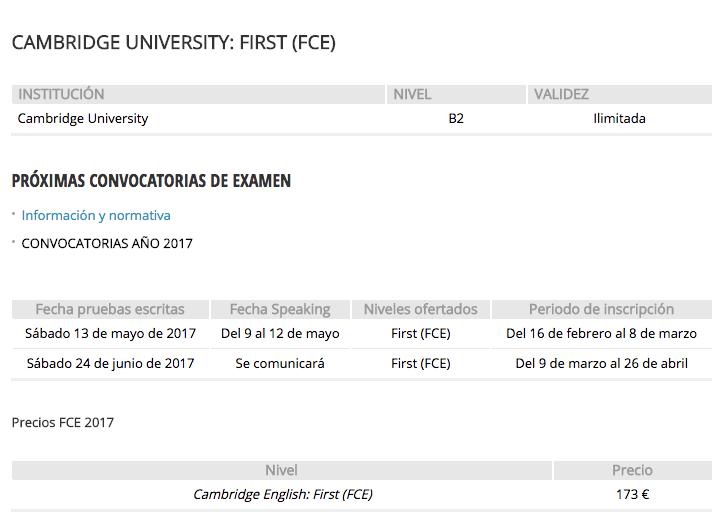
Task: Click the 'Fecha pruebas escritas' column header
Action: pos(110,309)
